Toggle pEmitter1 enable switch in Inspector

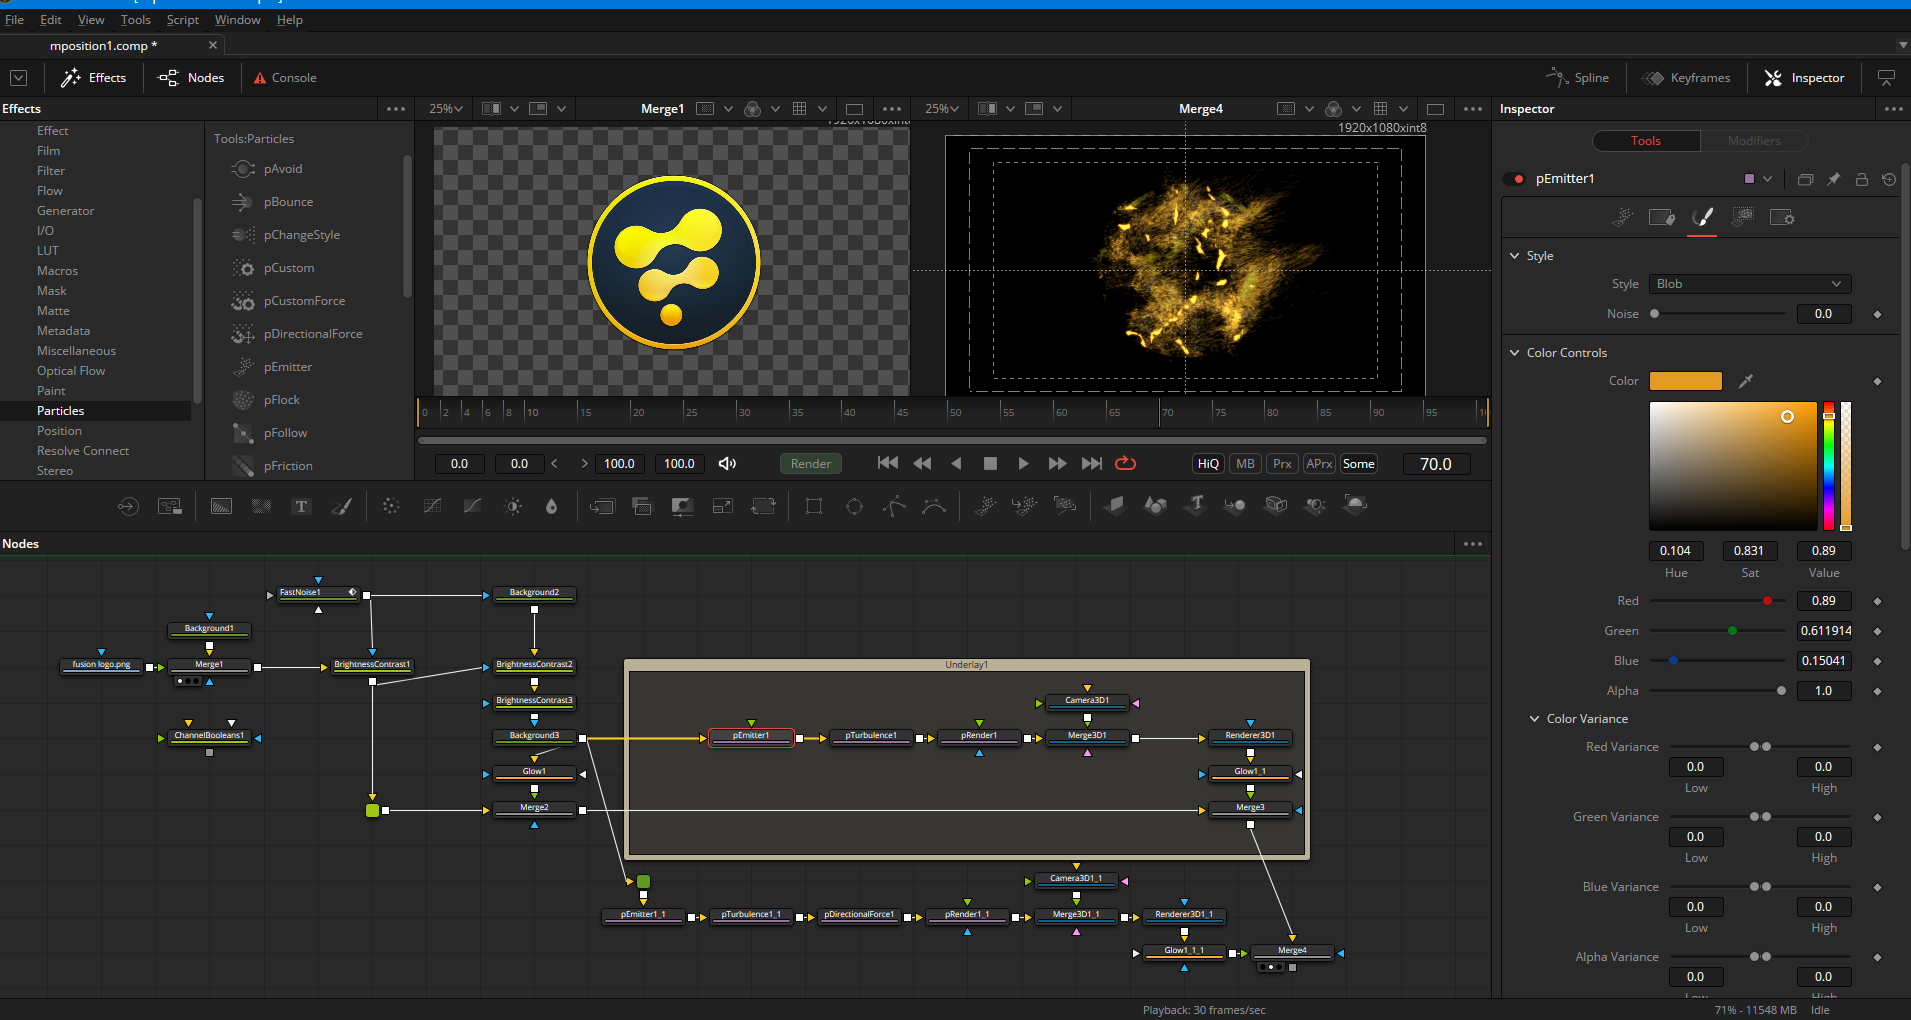pyautogui.click(x=1514, y=179)
